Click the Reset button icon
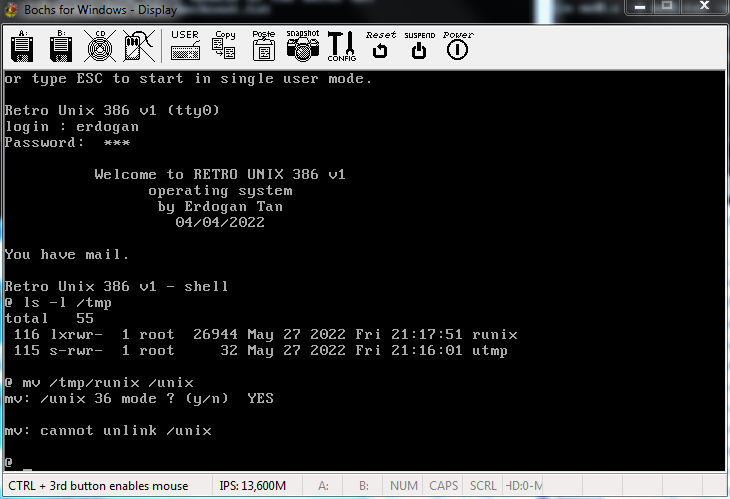Screen dimensions: 730x499 [x=380, y=45]
